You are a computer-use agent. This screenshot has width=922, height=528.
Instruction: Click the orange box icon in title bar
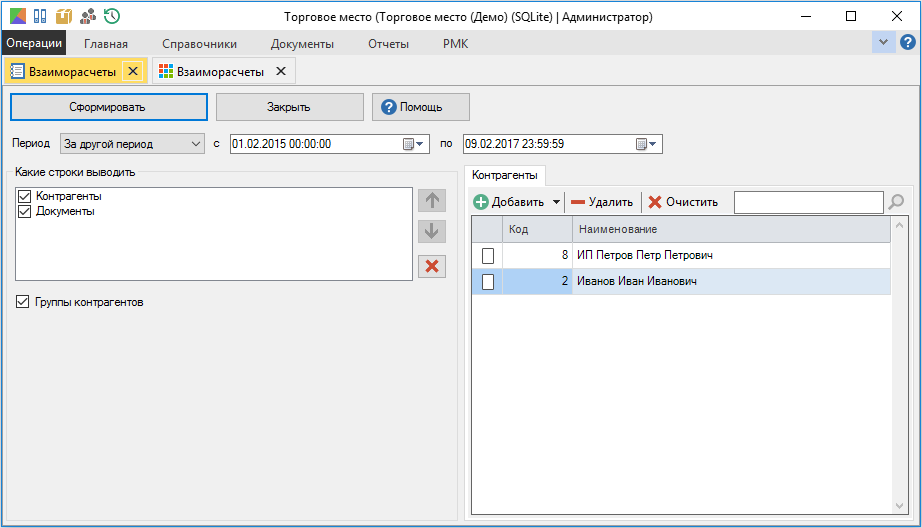64,16
